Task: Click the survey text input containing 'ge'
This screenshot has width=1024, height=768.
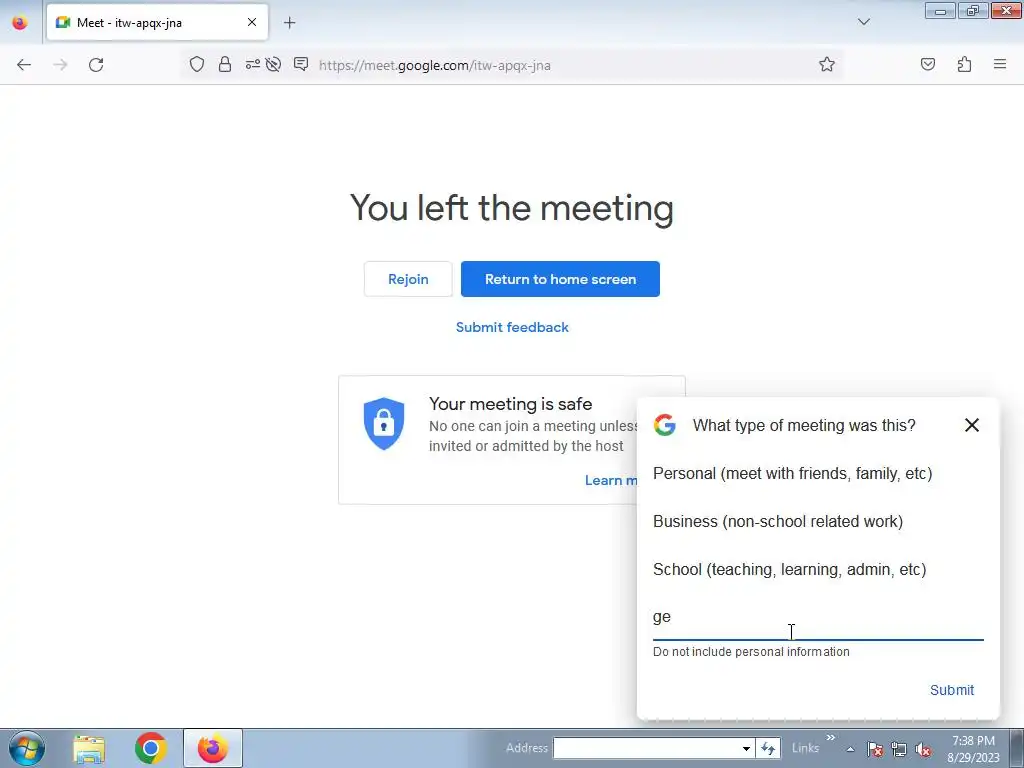Action: coord(818,618)
